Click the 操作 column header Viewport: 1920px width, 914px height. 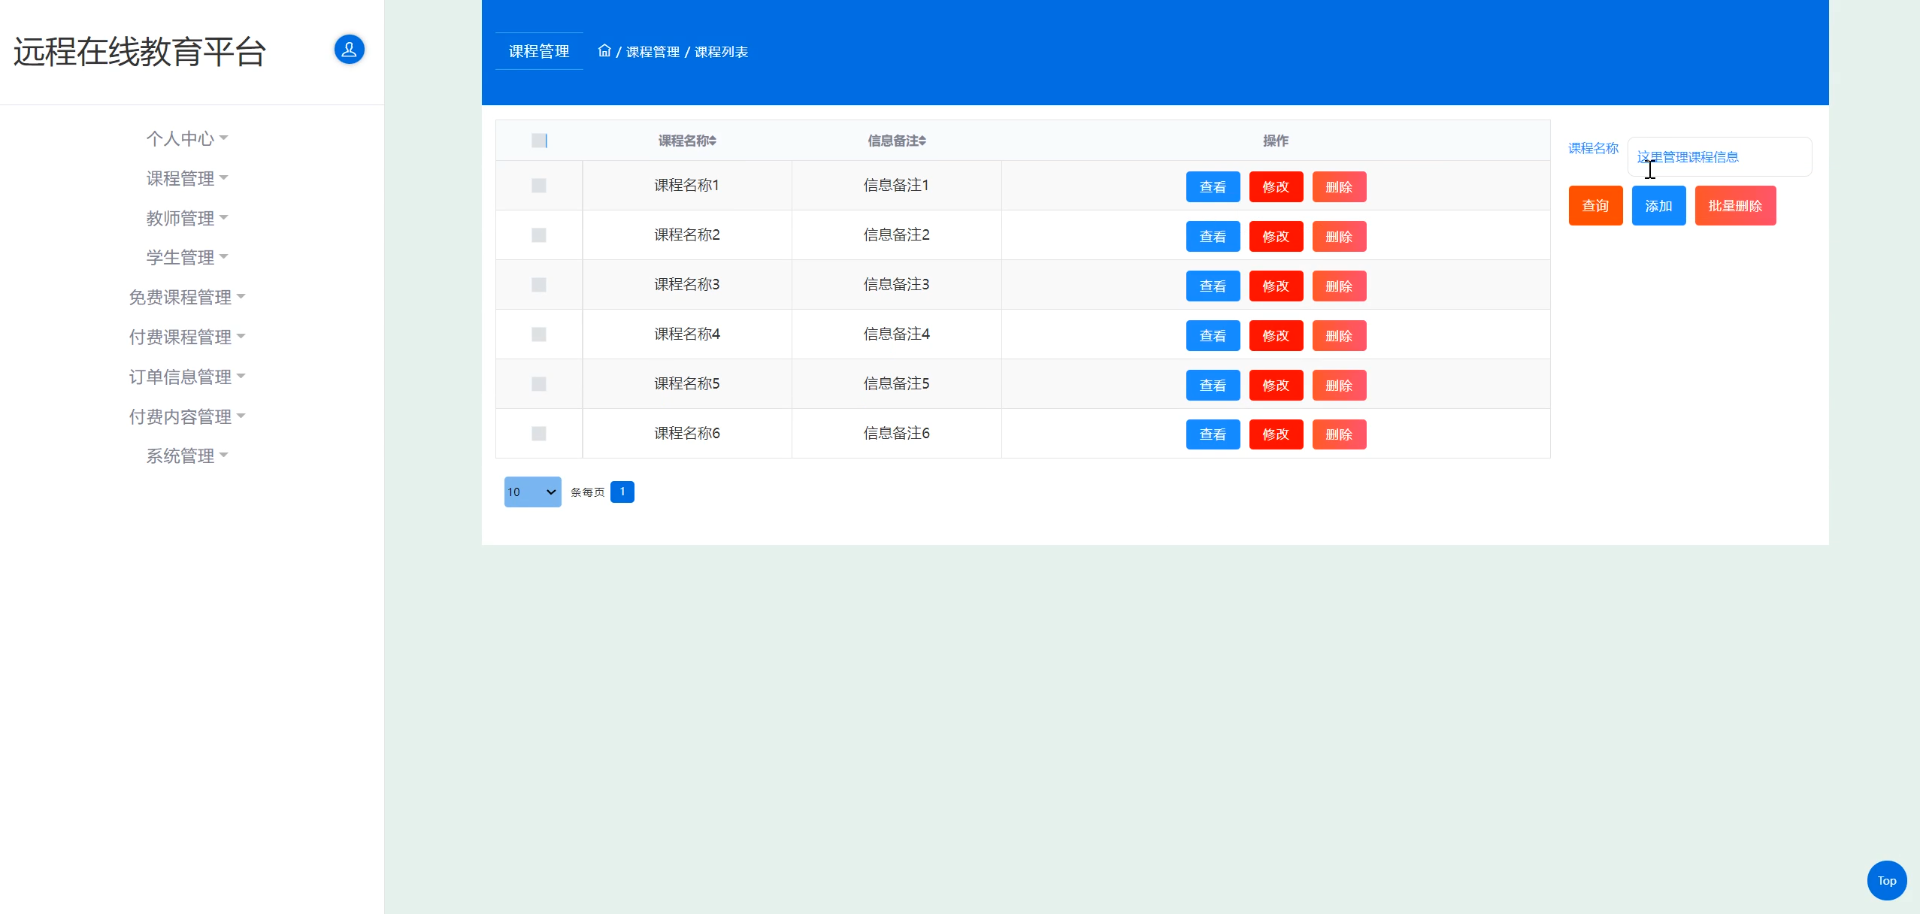click(1276, 141)
